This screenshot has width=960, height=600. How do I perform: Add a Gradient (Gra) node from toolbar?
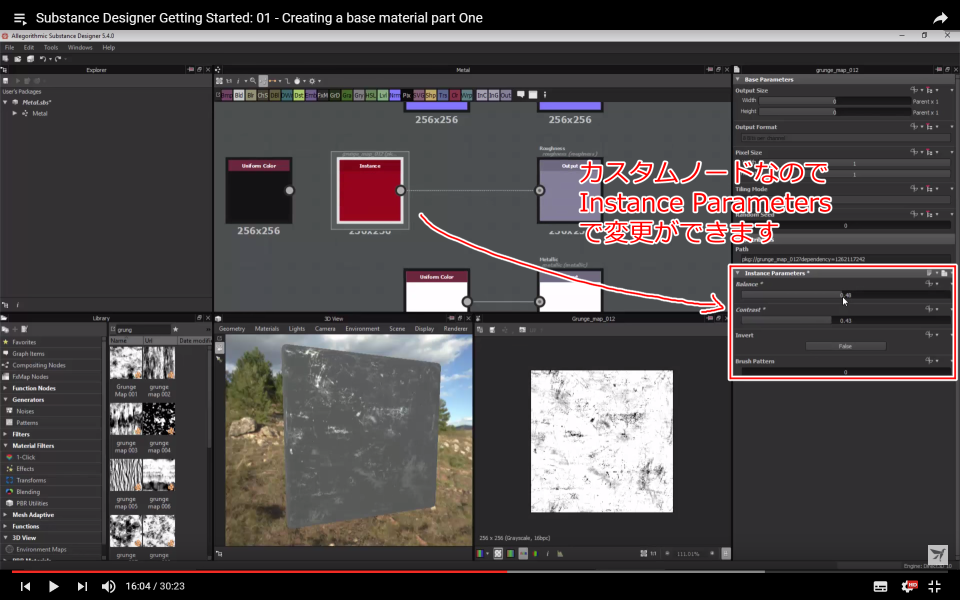(347, 95)
